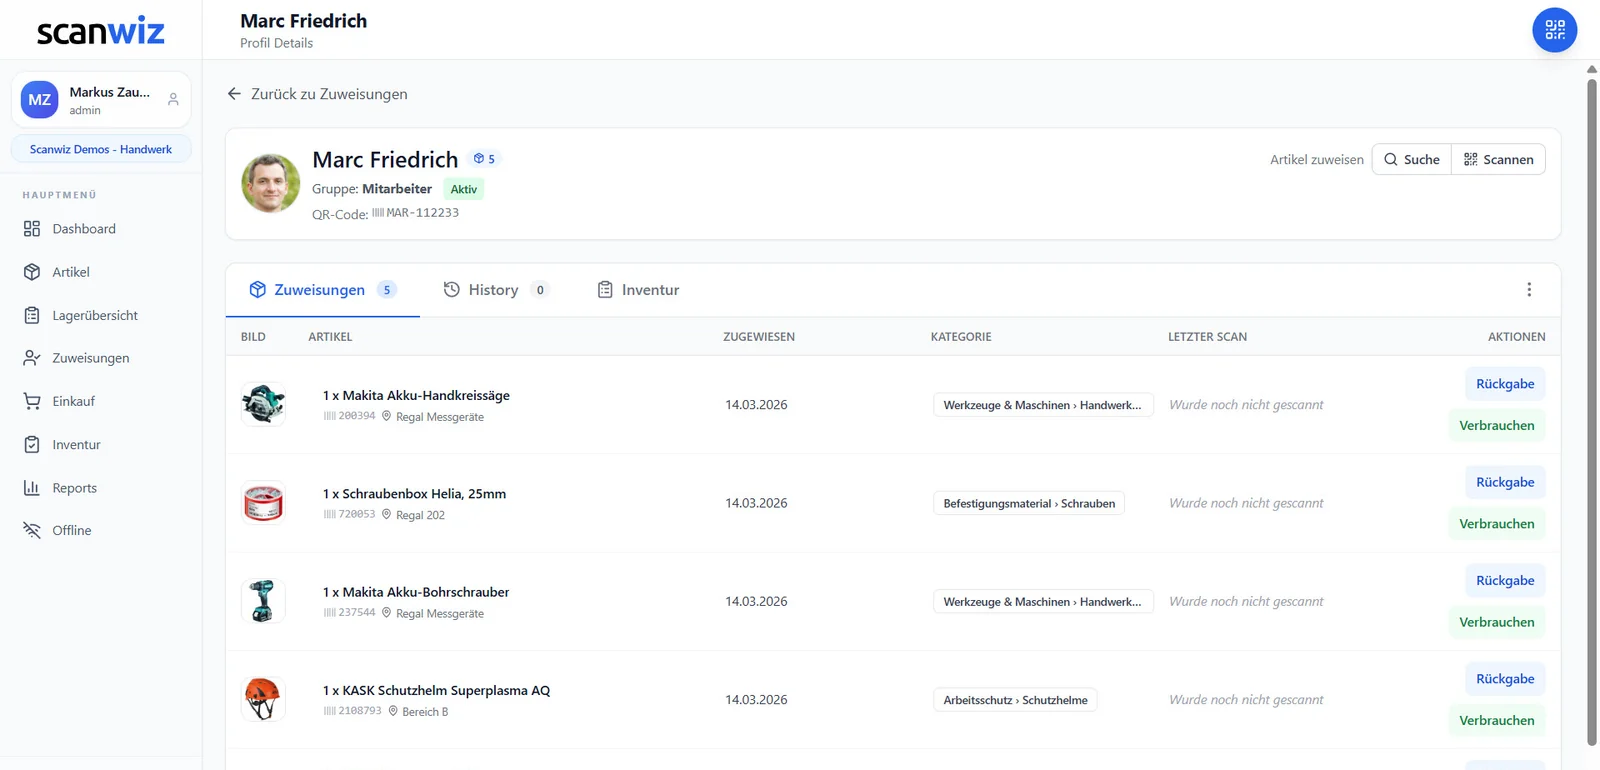Click the Suche button

click(x=1411, y=160)
